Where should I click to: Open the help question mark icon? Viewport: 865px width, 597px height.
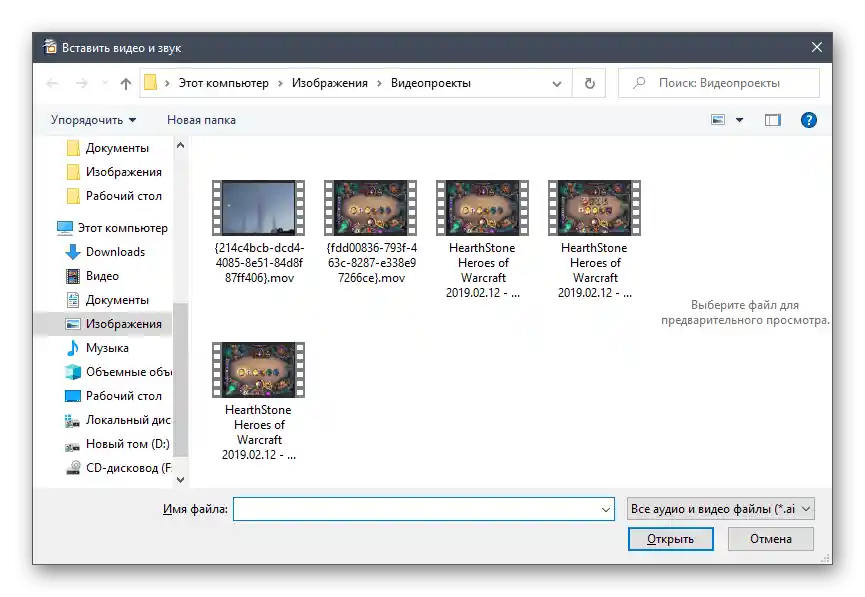click(x=809, y=120)
